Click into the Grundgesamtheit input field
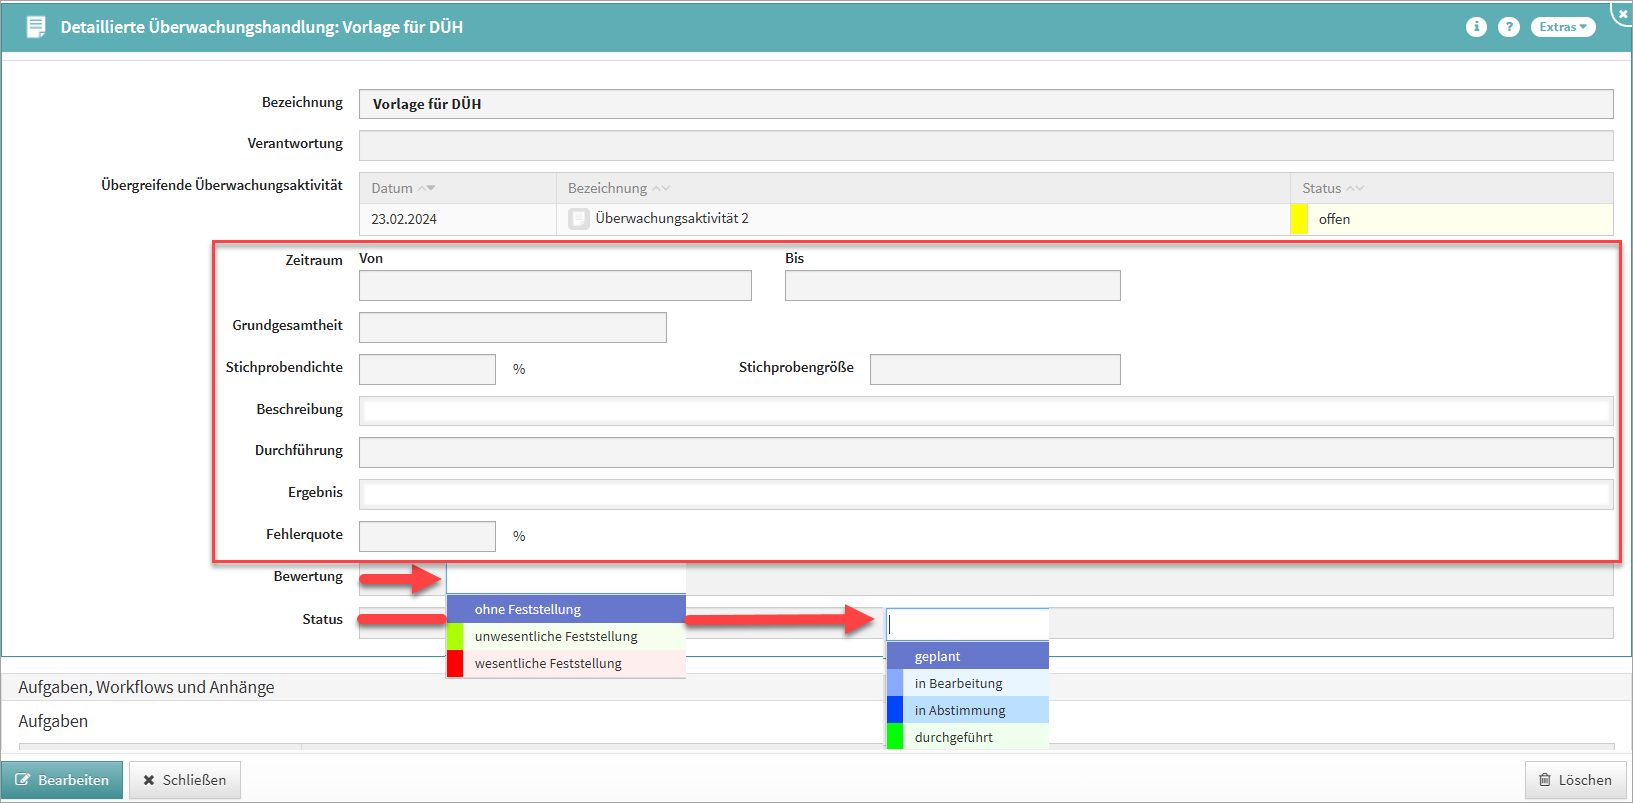This screenshot has height=803, width=1633. point(512,327)
